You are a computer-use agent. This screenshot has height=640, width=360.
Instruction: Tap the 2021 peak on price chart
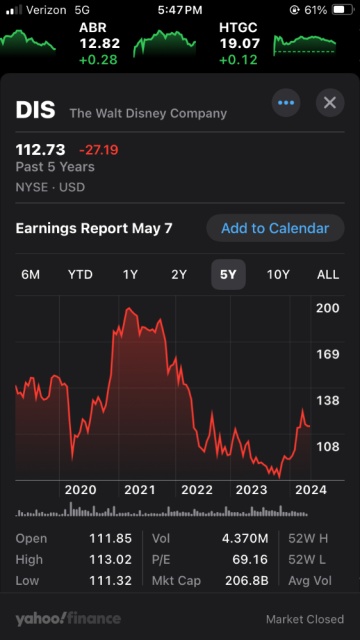130,309
